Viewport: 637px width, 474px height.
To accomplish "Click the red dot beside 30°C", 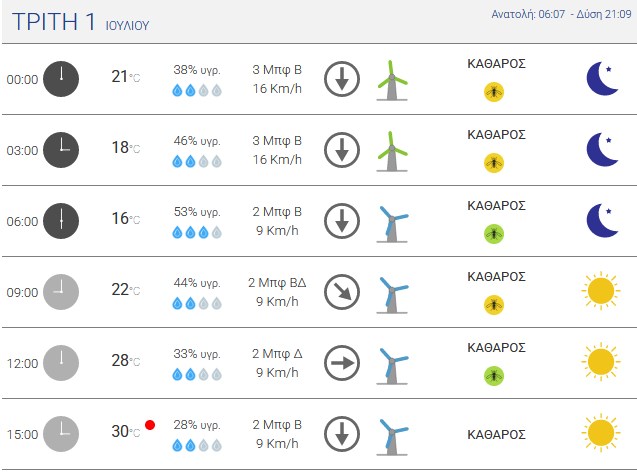I will (150, 425).
